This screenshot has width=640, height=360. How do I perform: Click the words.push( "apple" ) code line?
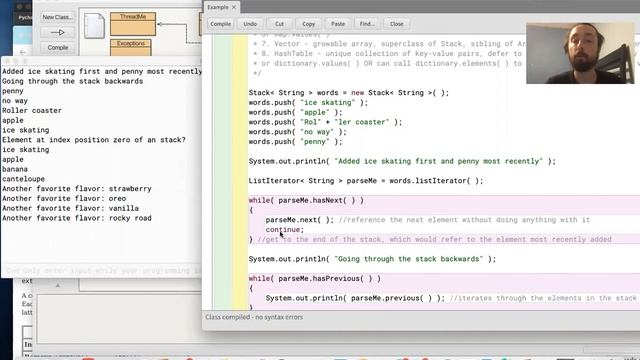pos(296,113)
